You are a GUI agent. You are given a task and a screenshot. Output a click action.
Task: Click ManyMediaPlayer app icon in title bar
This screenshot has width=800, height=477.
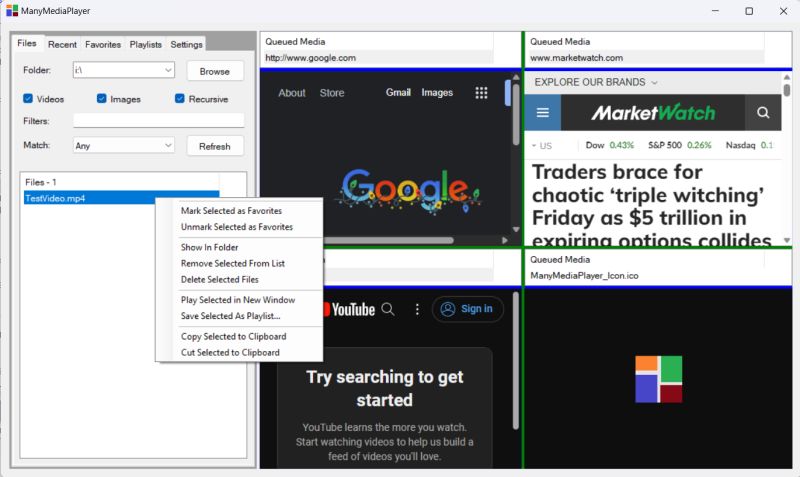coord(12,11)
